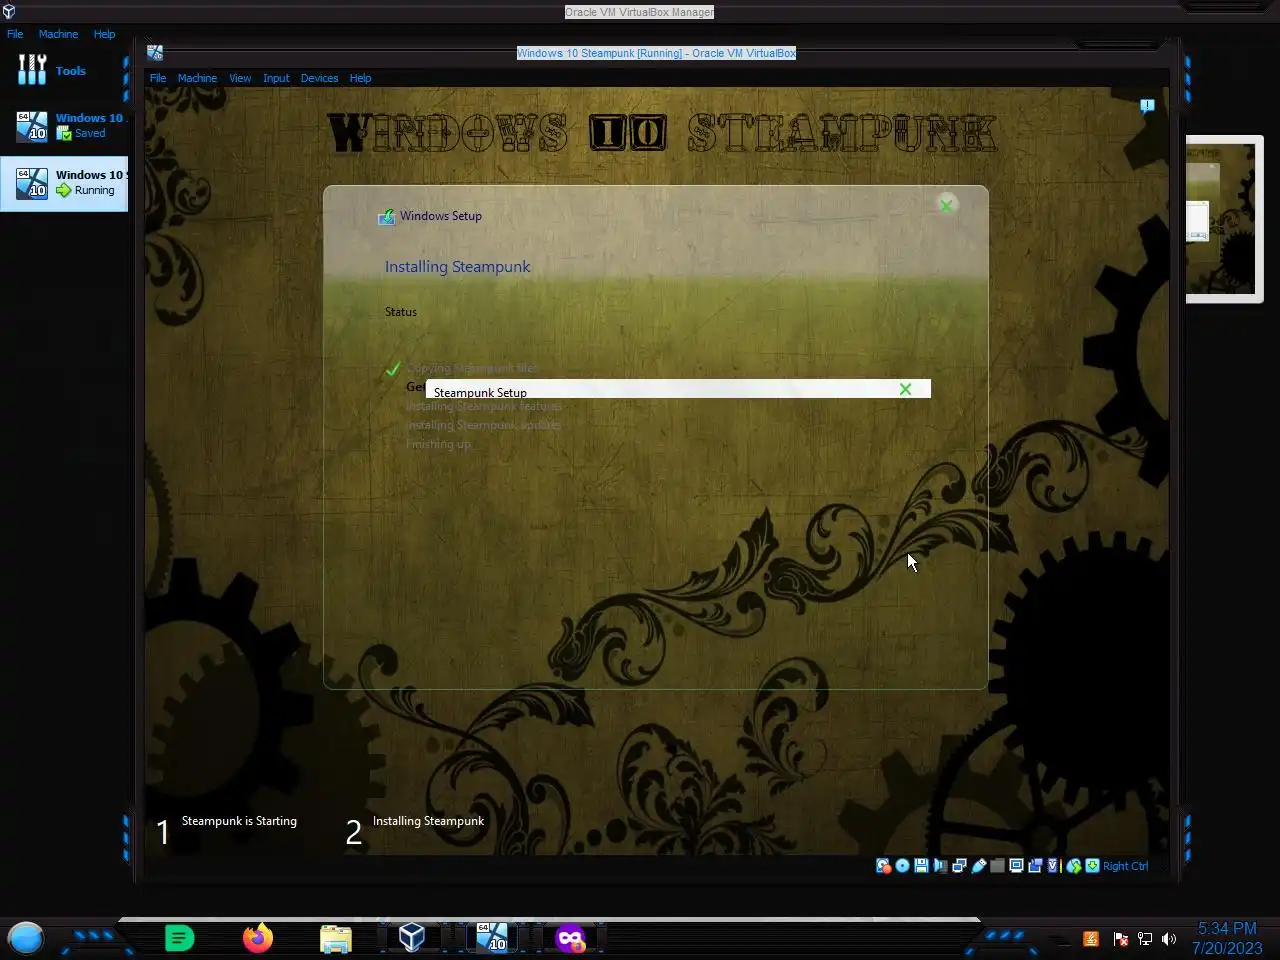The height and width of the screenshot is (960, 1280).
Task: Switch to Windows 10 VM taskbar button
Action: pyautogui.click(x=491, y=937)
